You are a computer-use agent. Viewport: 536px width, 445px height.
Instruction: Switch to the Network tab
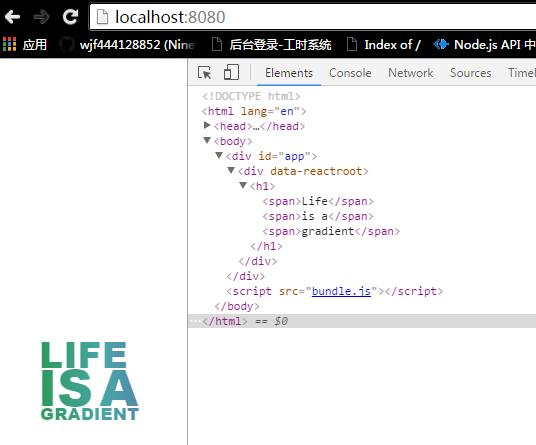tap(411, 73)
